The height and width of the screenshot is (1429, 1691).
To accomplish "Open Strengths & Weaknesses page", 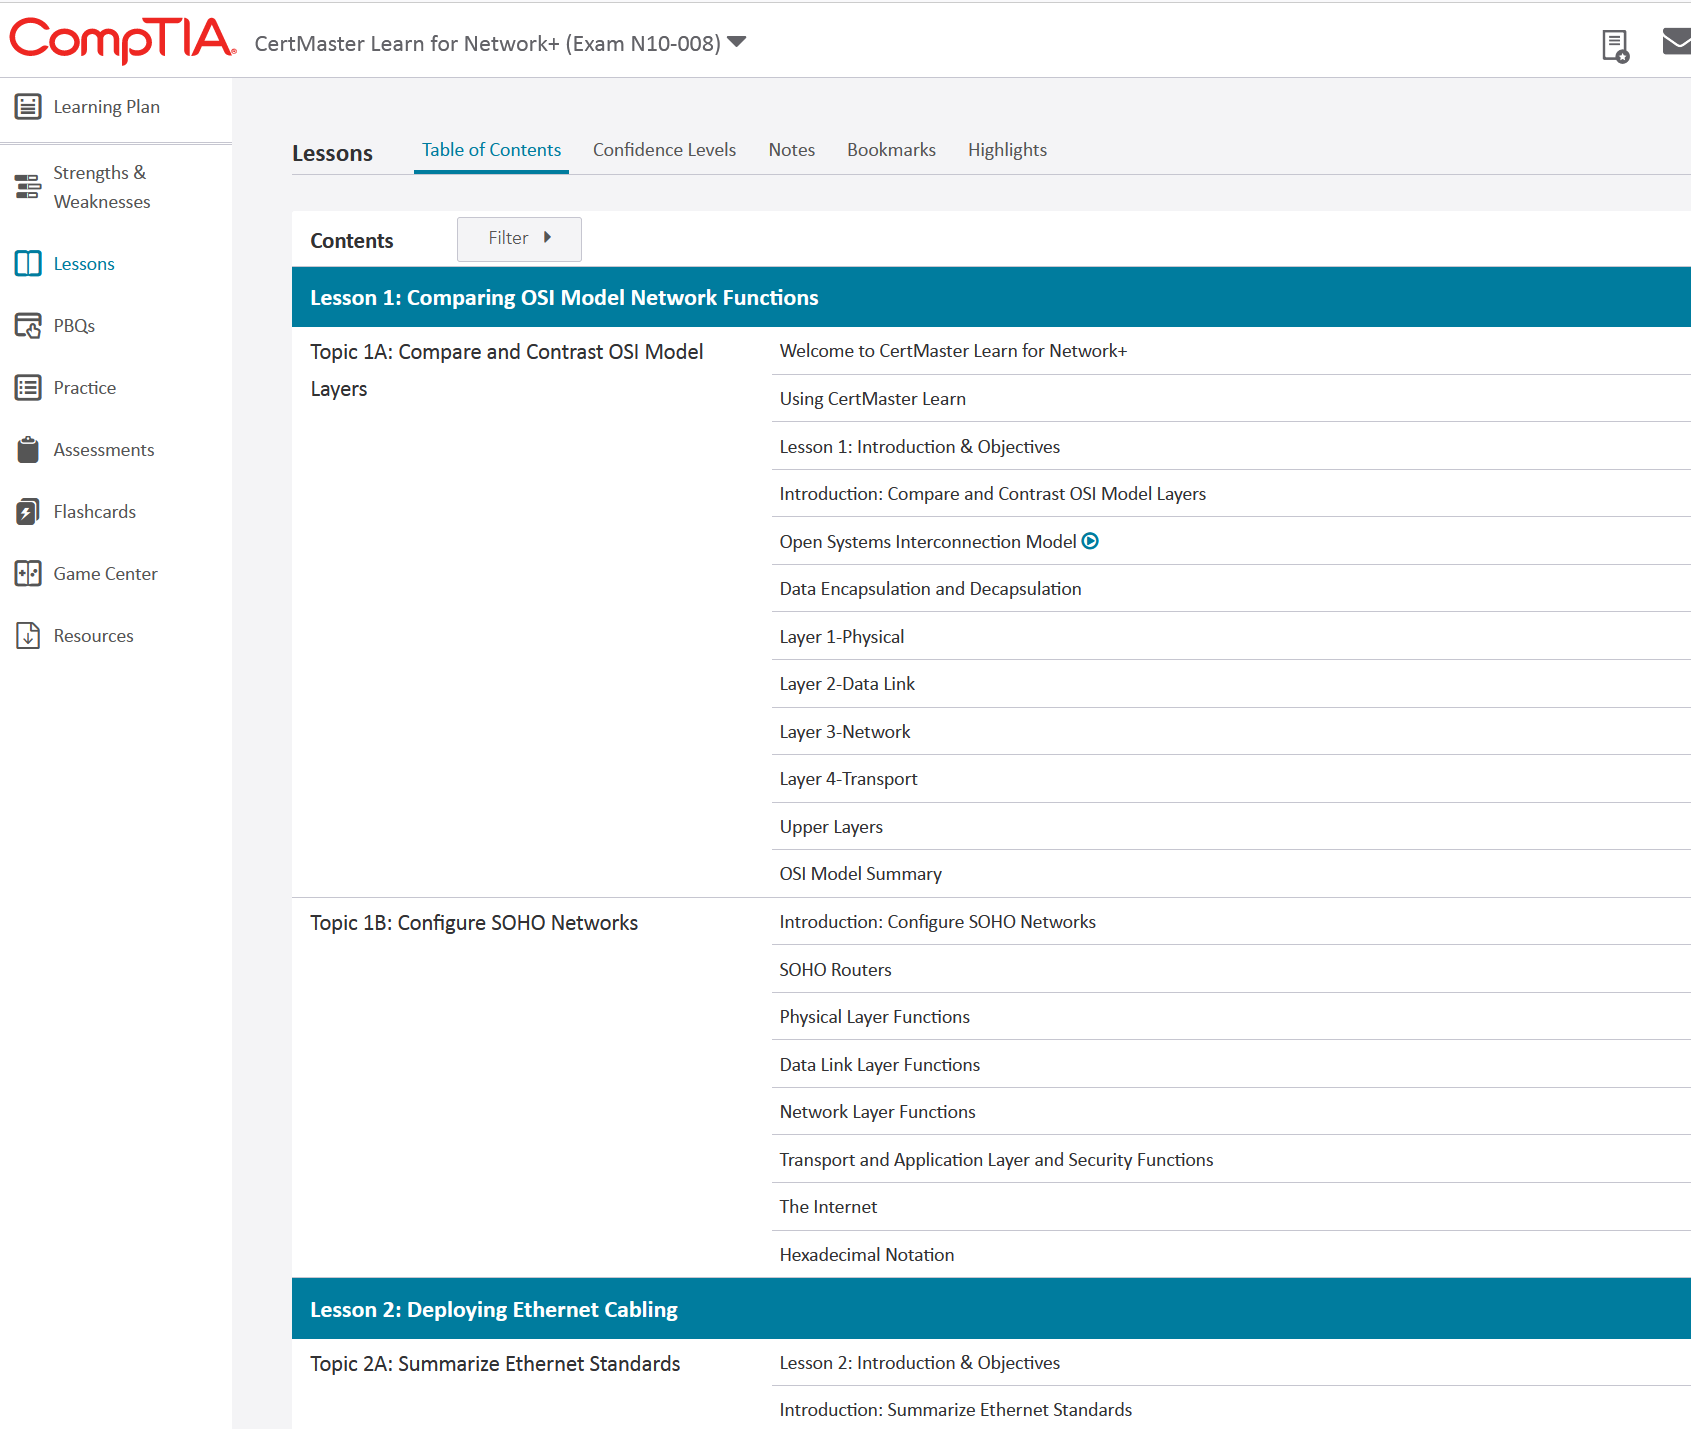I will 101,187.
